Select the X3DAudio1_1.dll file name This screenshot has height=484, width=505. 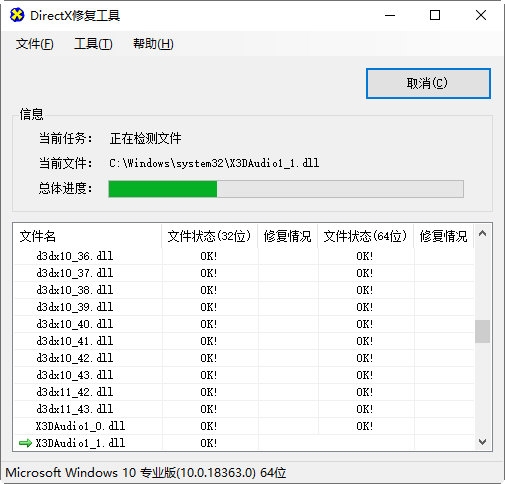pyautogui.click(x=80, y=443)
